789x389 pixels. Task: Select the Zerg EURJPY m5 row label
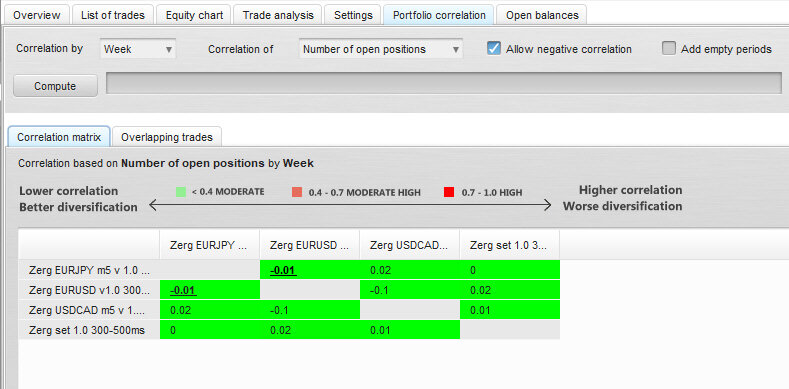[89, 270]
